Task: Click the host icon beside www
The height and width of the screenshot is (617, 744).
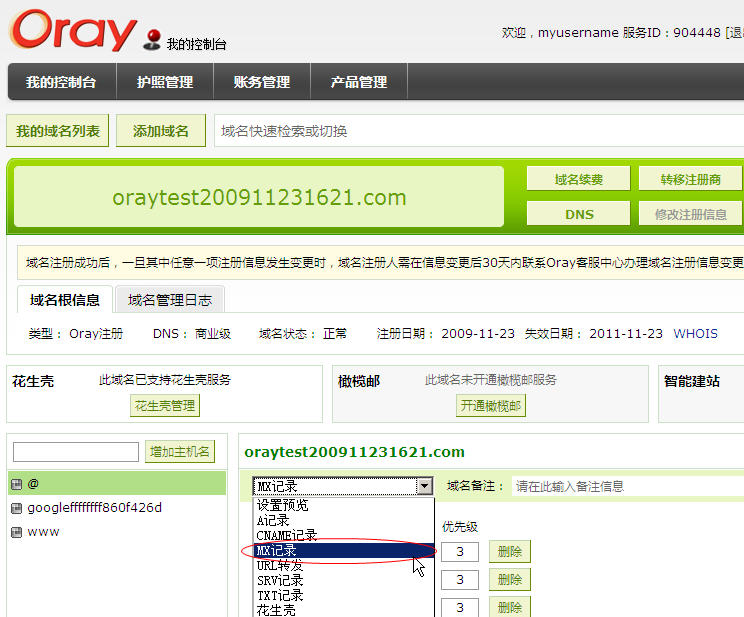Action: pyautogui.click(x=17, y=532)
